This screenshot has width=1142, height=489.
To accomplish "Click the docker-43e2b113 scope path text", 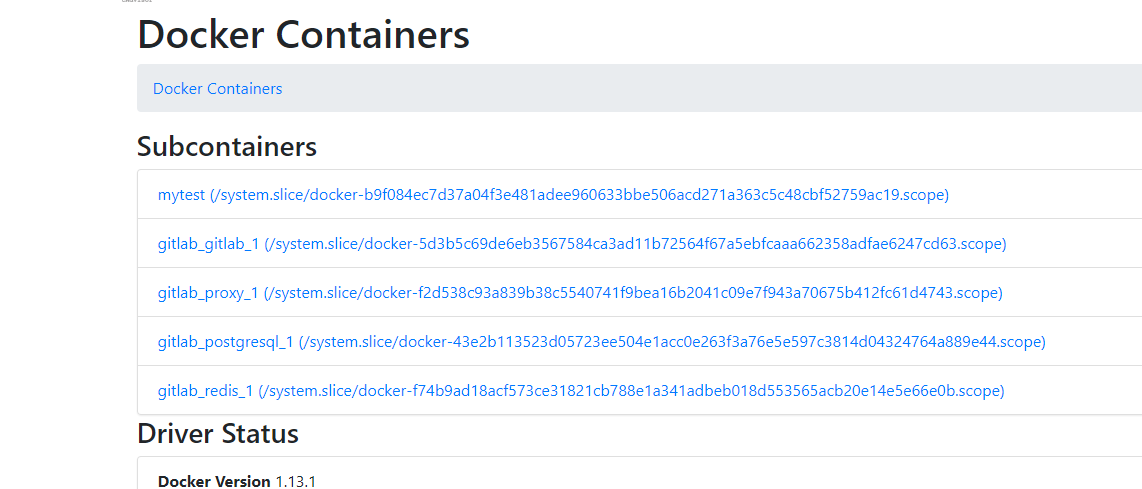I will point(672,341).
